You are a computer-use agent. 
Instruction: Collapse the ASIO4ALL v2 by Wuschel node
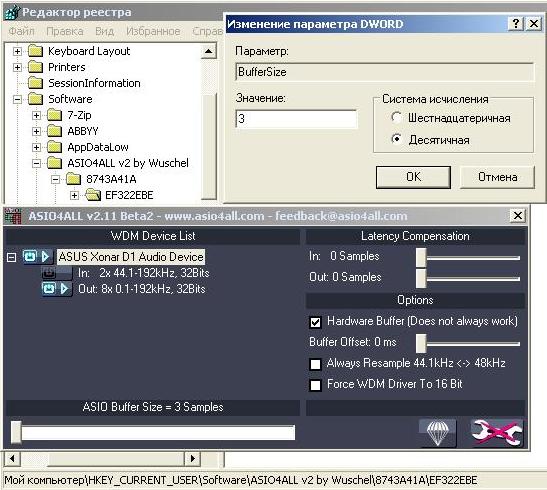(x=36, y=163)
